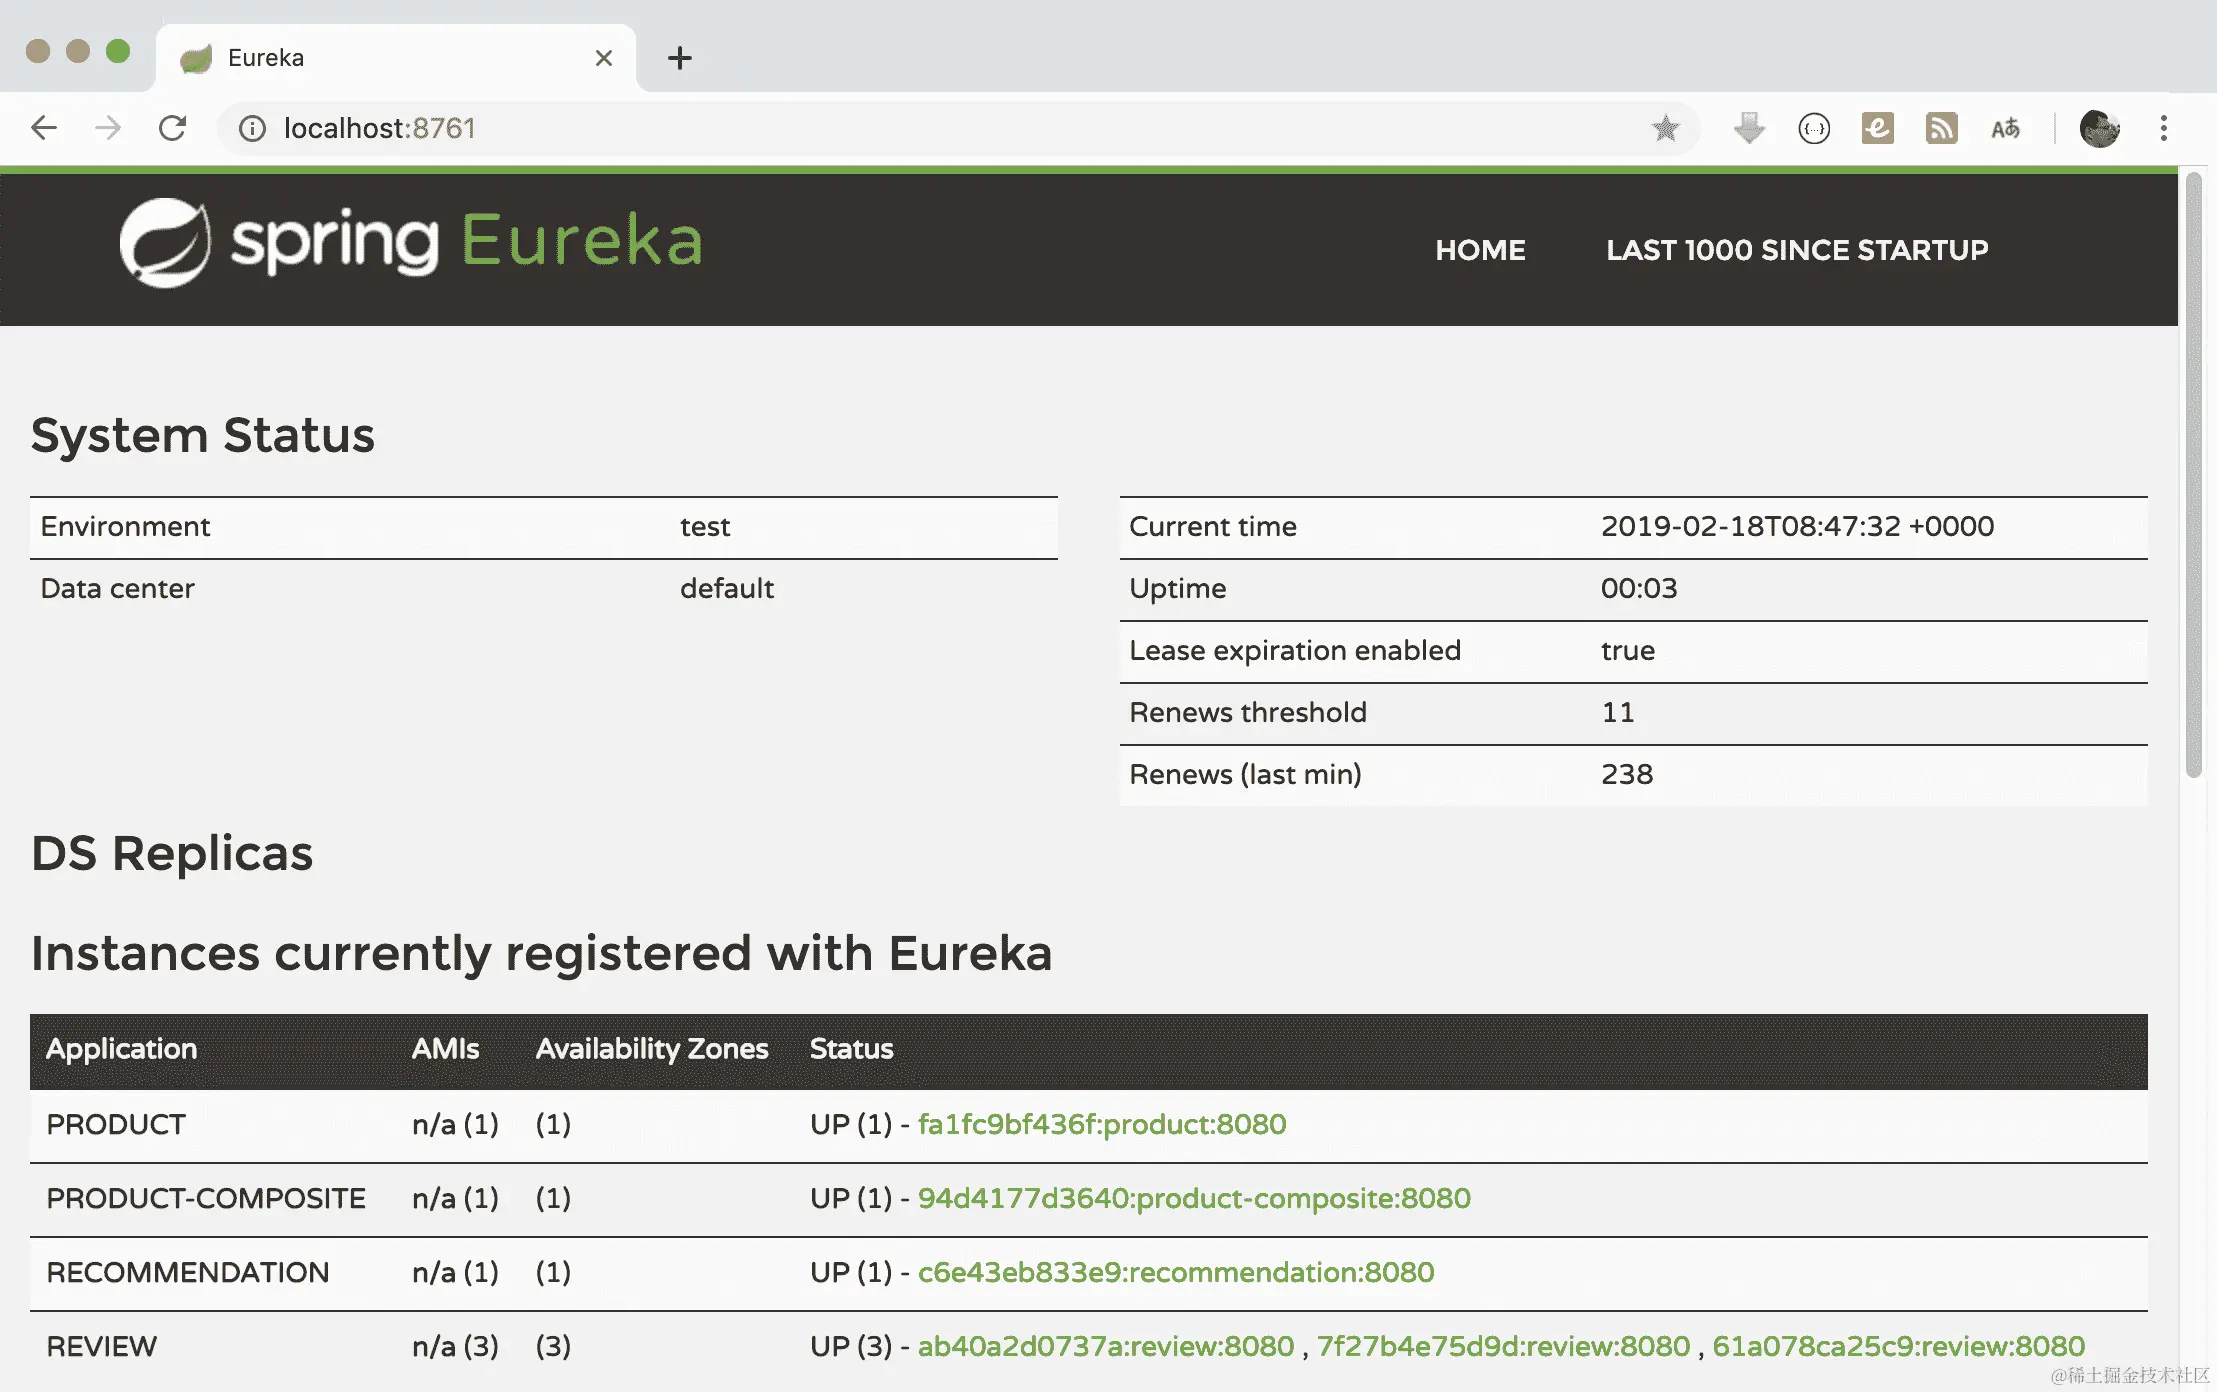Open the fa1fc9bf436f:product:8080 instance link
The image size is (2217, 1392).
(1101, 1124)
